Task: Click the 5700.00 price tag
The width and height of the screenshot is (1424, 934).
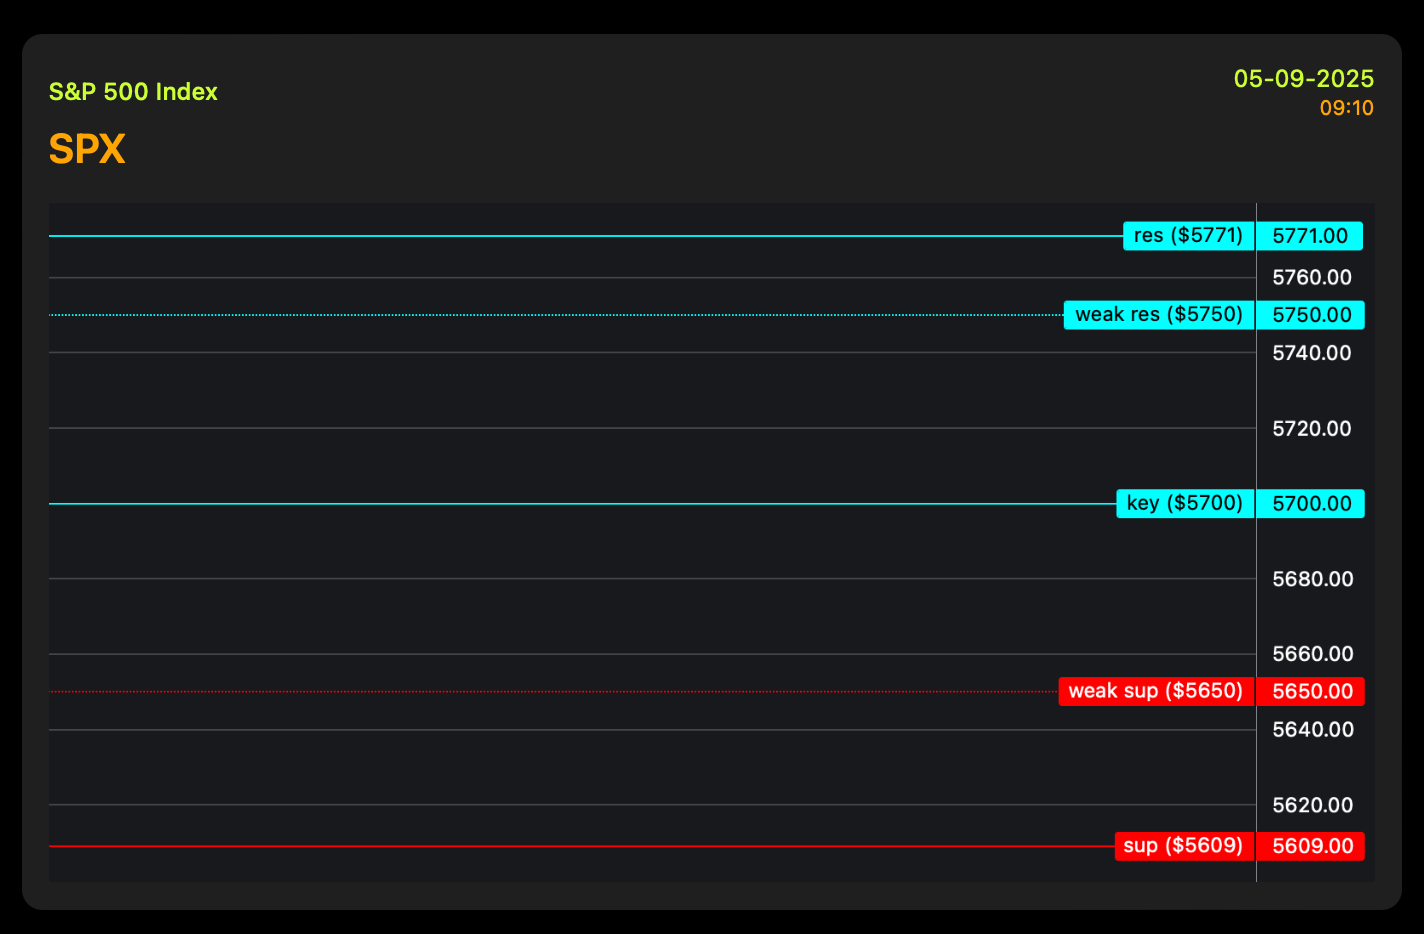Action: coord(1311,503)
